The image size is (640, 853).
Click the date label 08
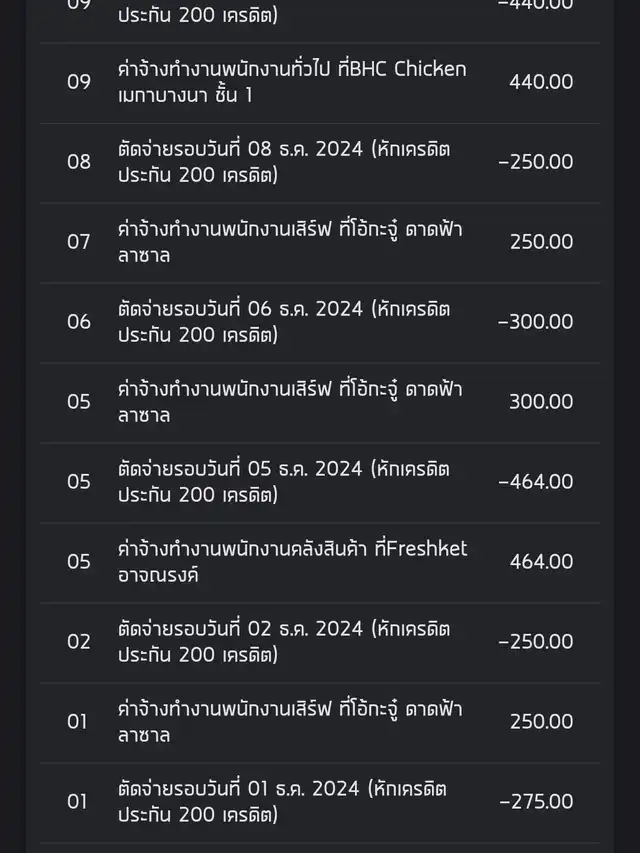click(x=78, y=162)
